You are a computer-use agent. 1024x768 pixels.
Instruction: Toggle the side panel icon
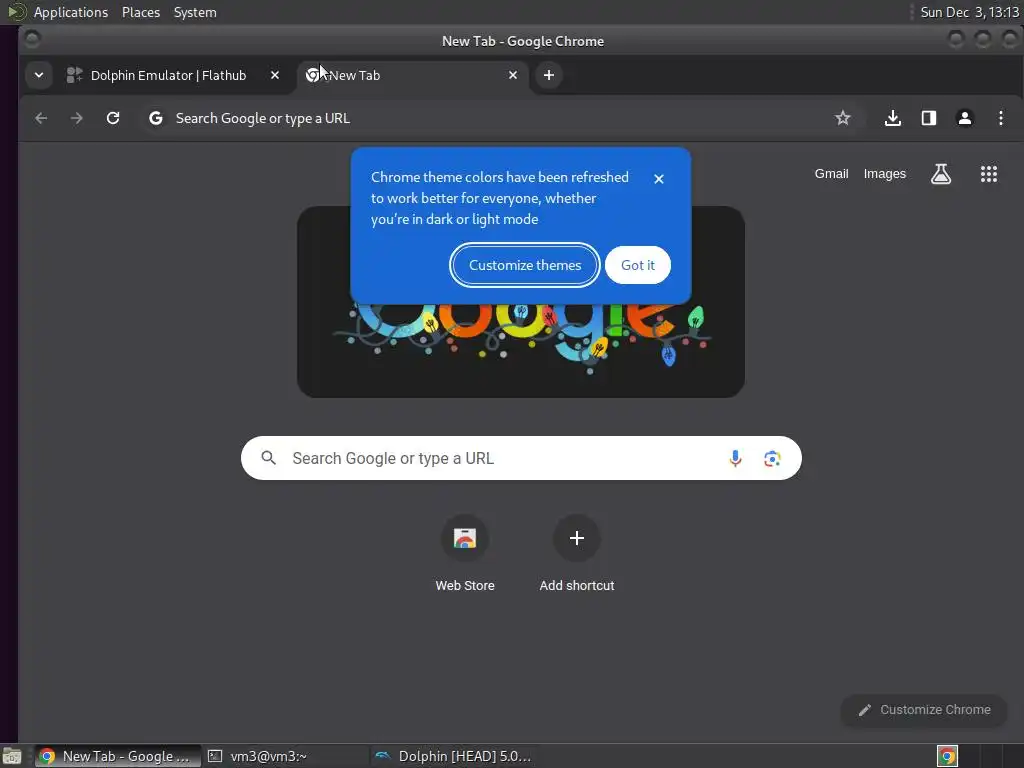(x=929, y=118)
